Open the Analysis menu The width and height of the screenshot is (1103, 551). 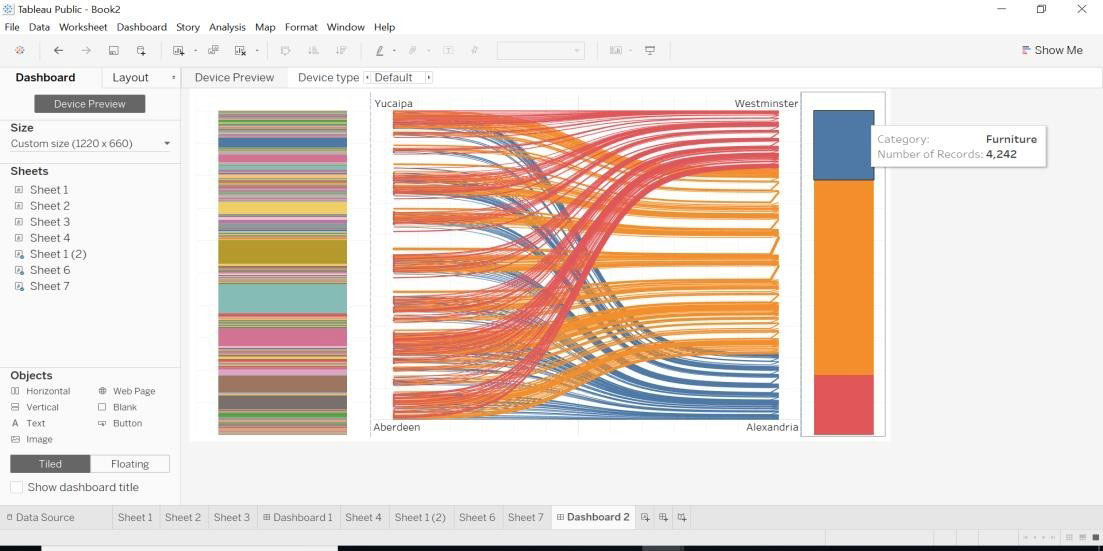point(227,27)
